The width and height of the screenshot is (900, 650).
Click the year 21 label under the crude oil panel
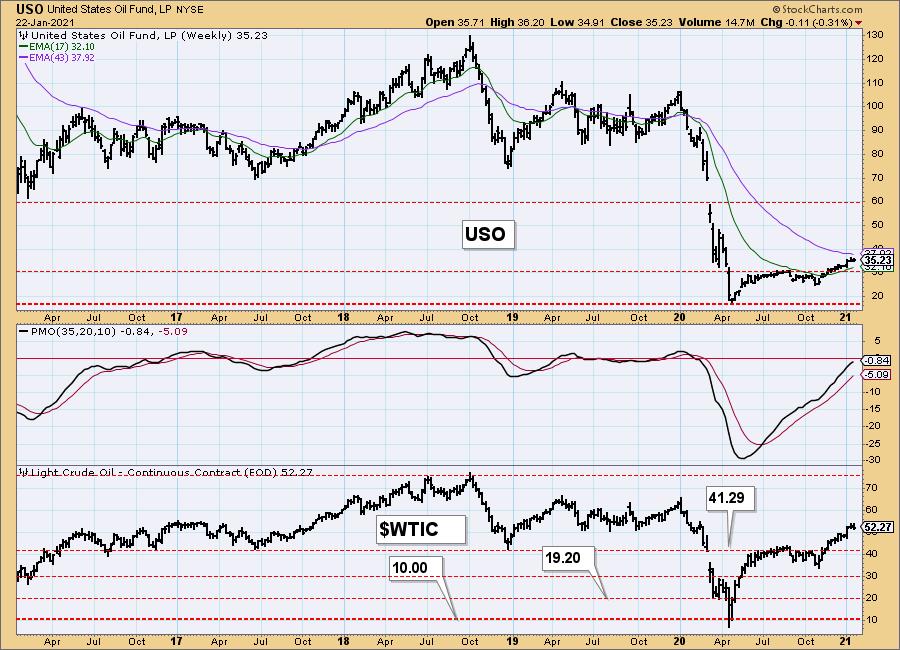point(845,641)
